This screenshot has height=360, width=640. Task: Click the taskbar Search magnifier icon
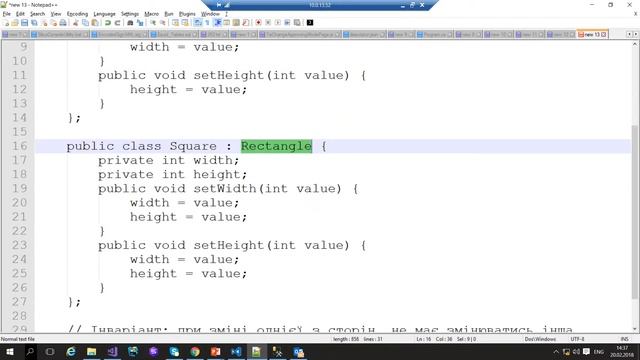(x=30, y=351)
